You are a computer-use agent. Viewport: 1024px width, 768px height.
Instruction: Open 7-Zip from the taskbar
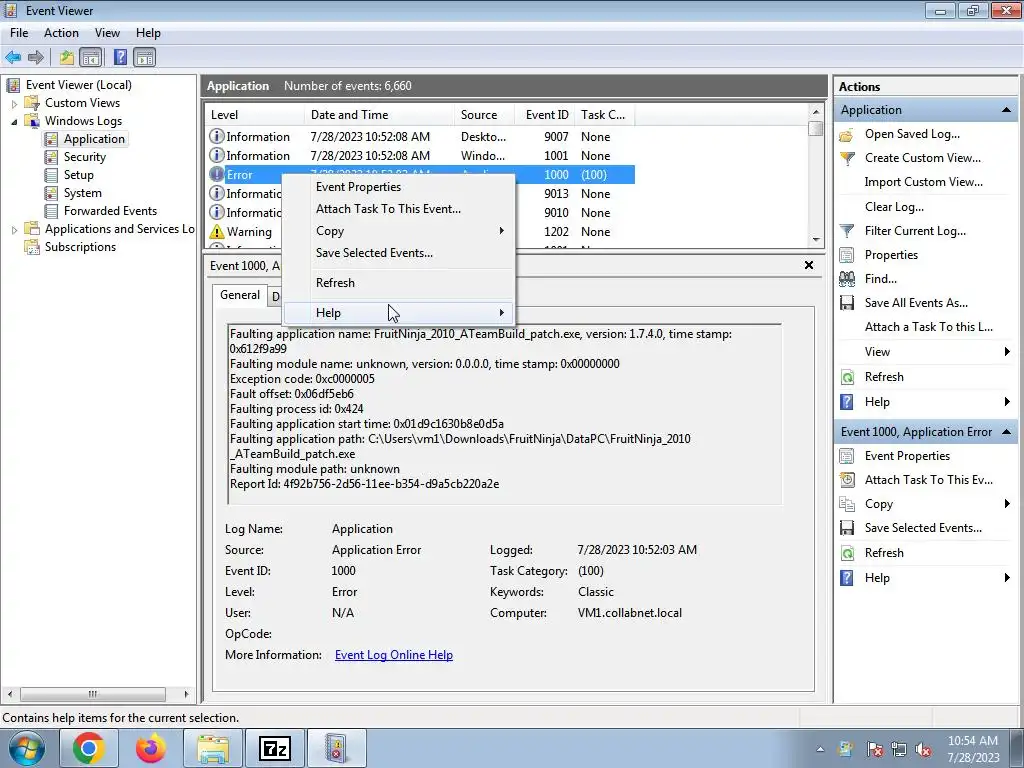(274, 748)
